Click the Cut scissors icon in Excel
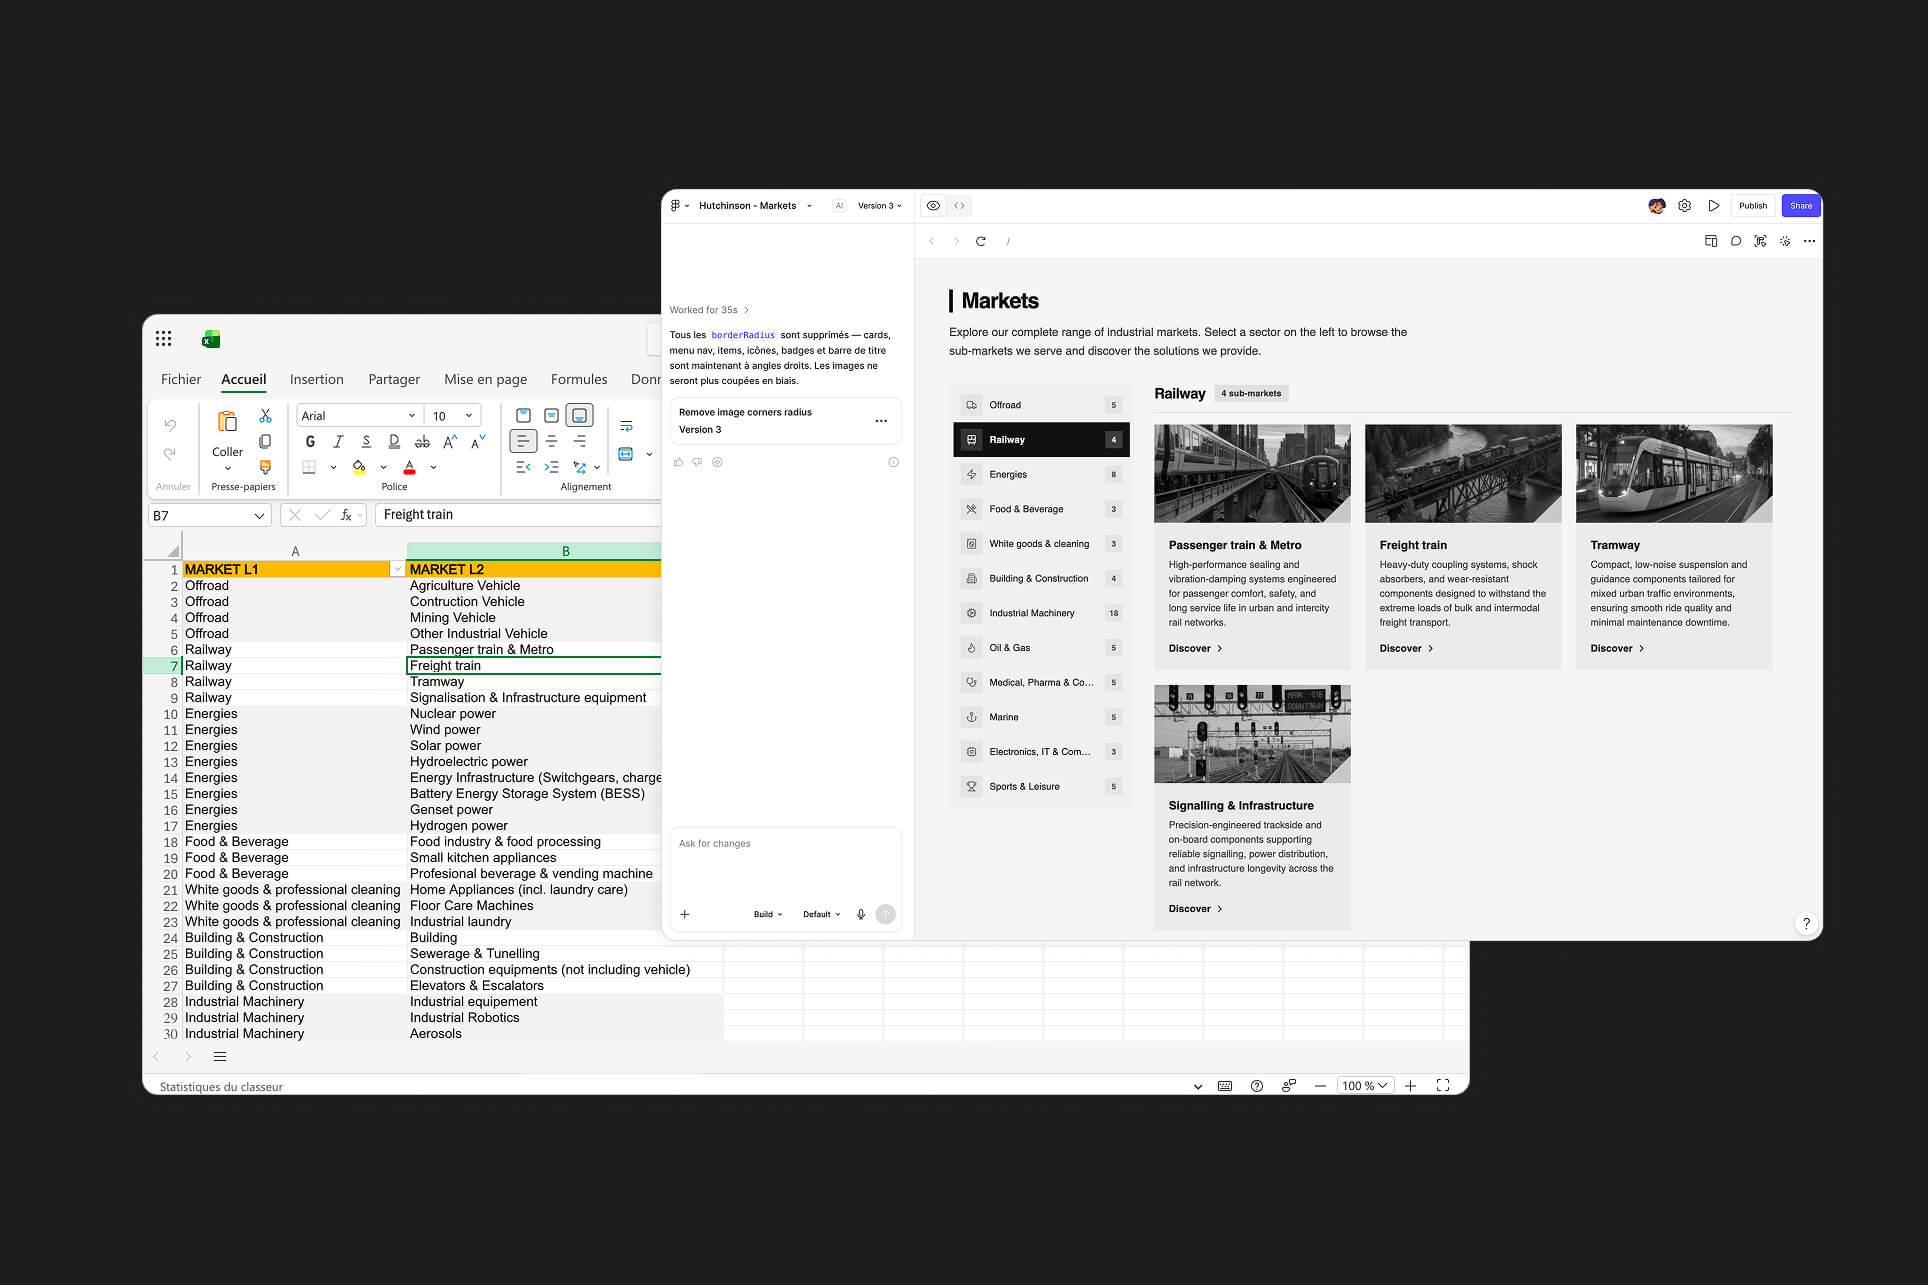 coord(265,416)
